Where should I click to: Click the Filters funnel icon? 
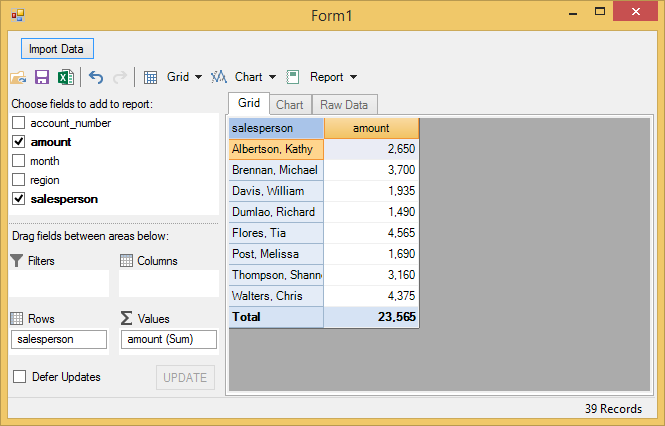tap(17, 261)
